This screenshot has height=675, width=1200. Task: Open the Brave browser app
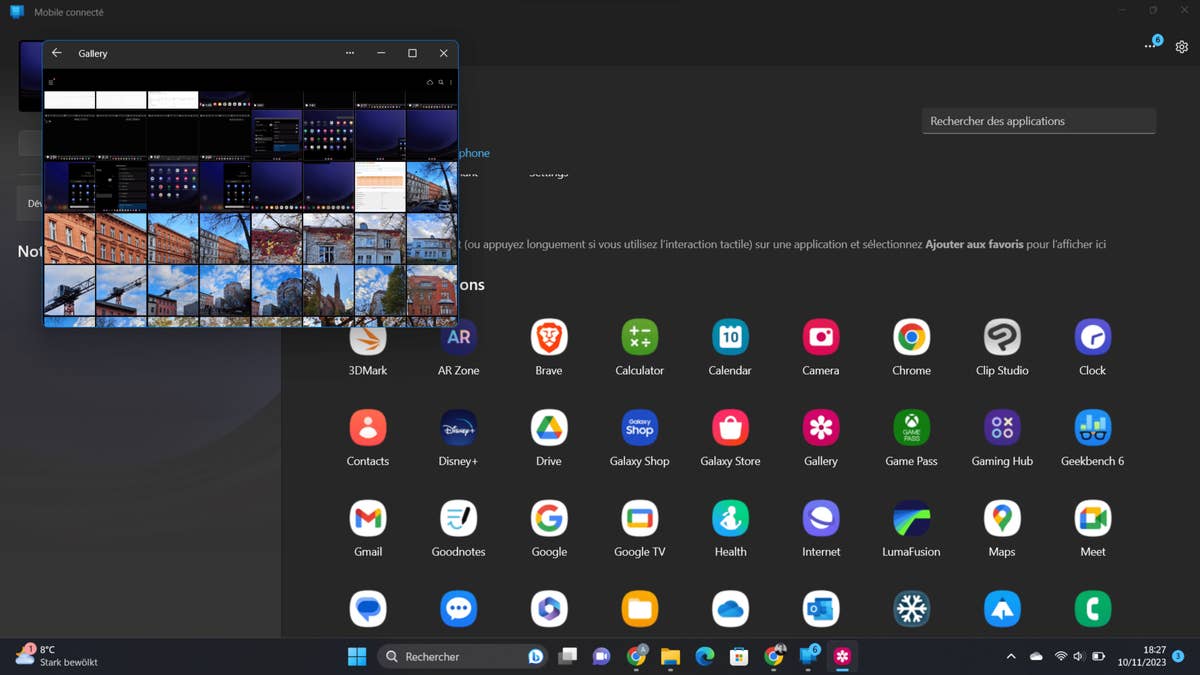548,338
